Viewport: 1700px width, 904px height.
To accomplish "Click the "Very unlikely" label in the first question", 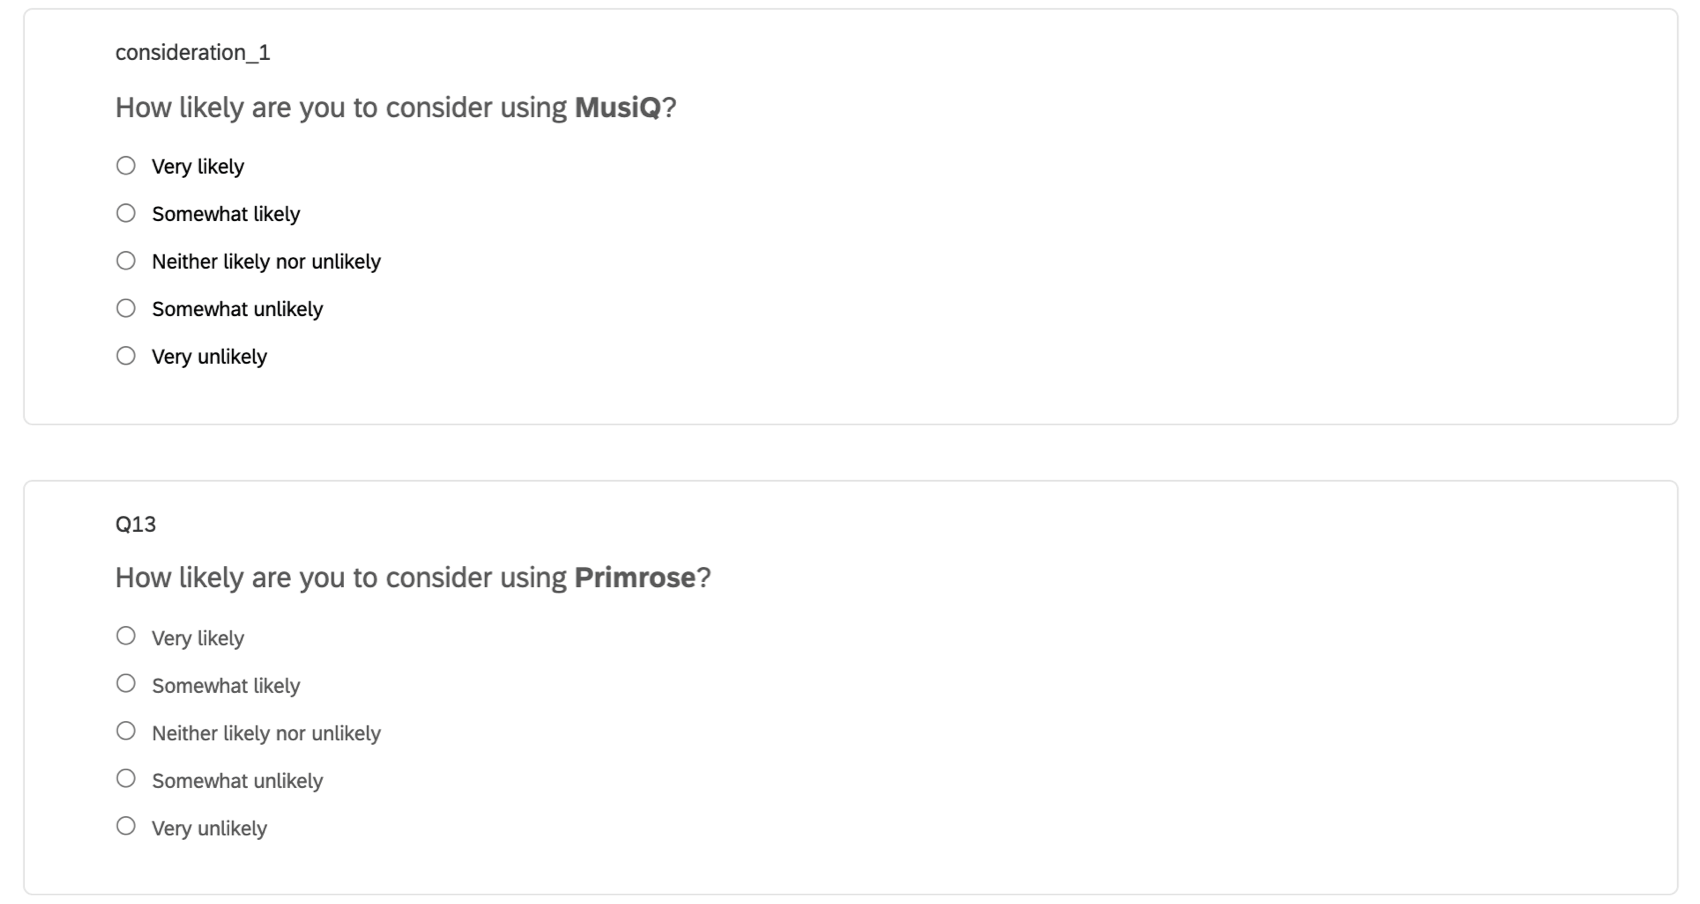I will 208,356.
